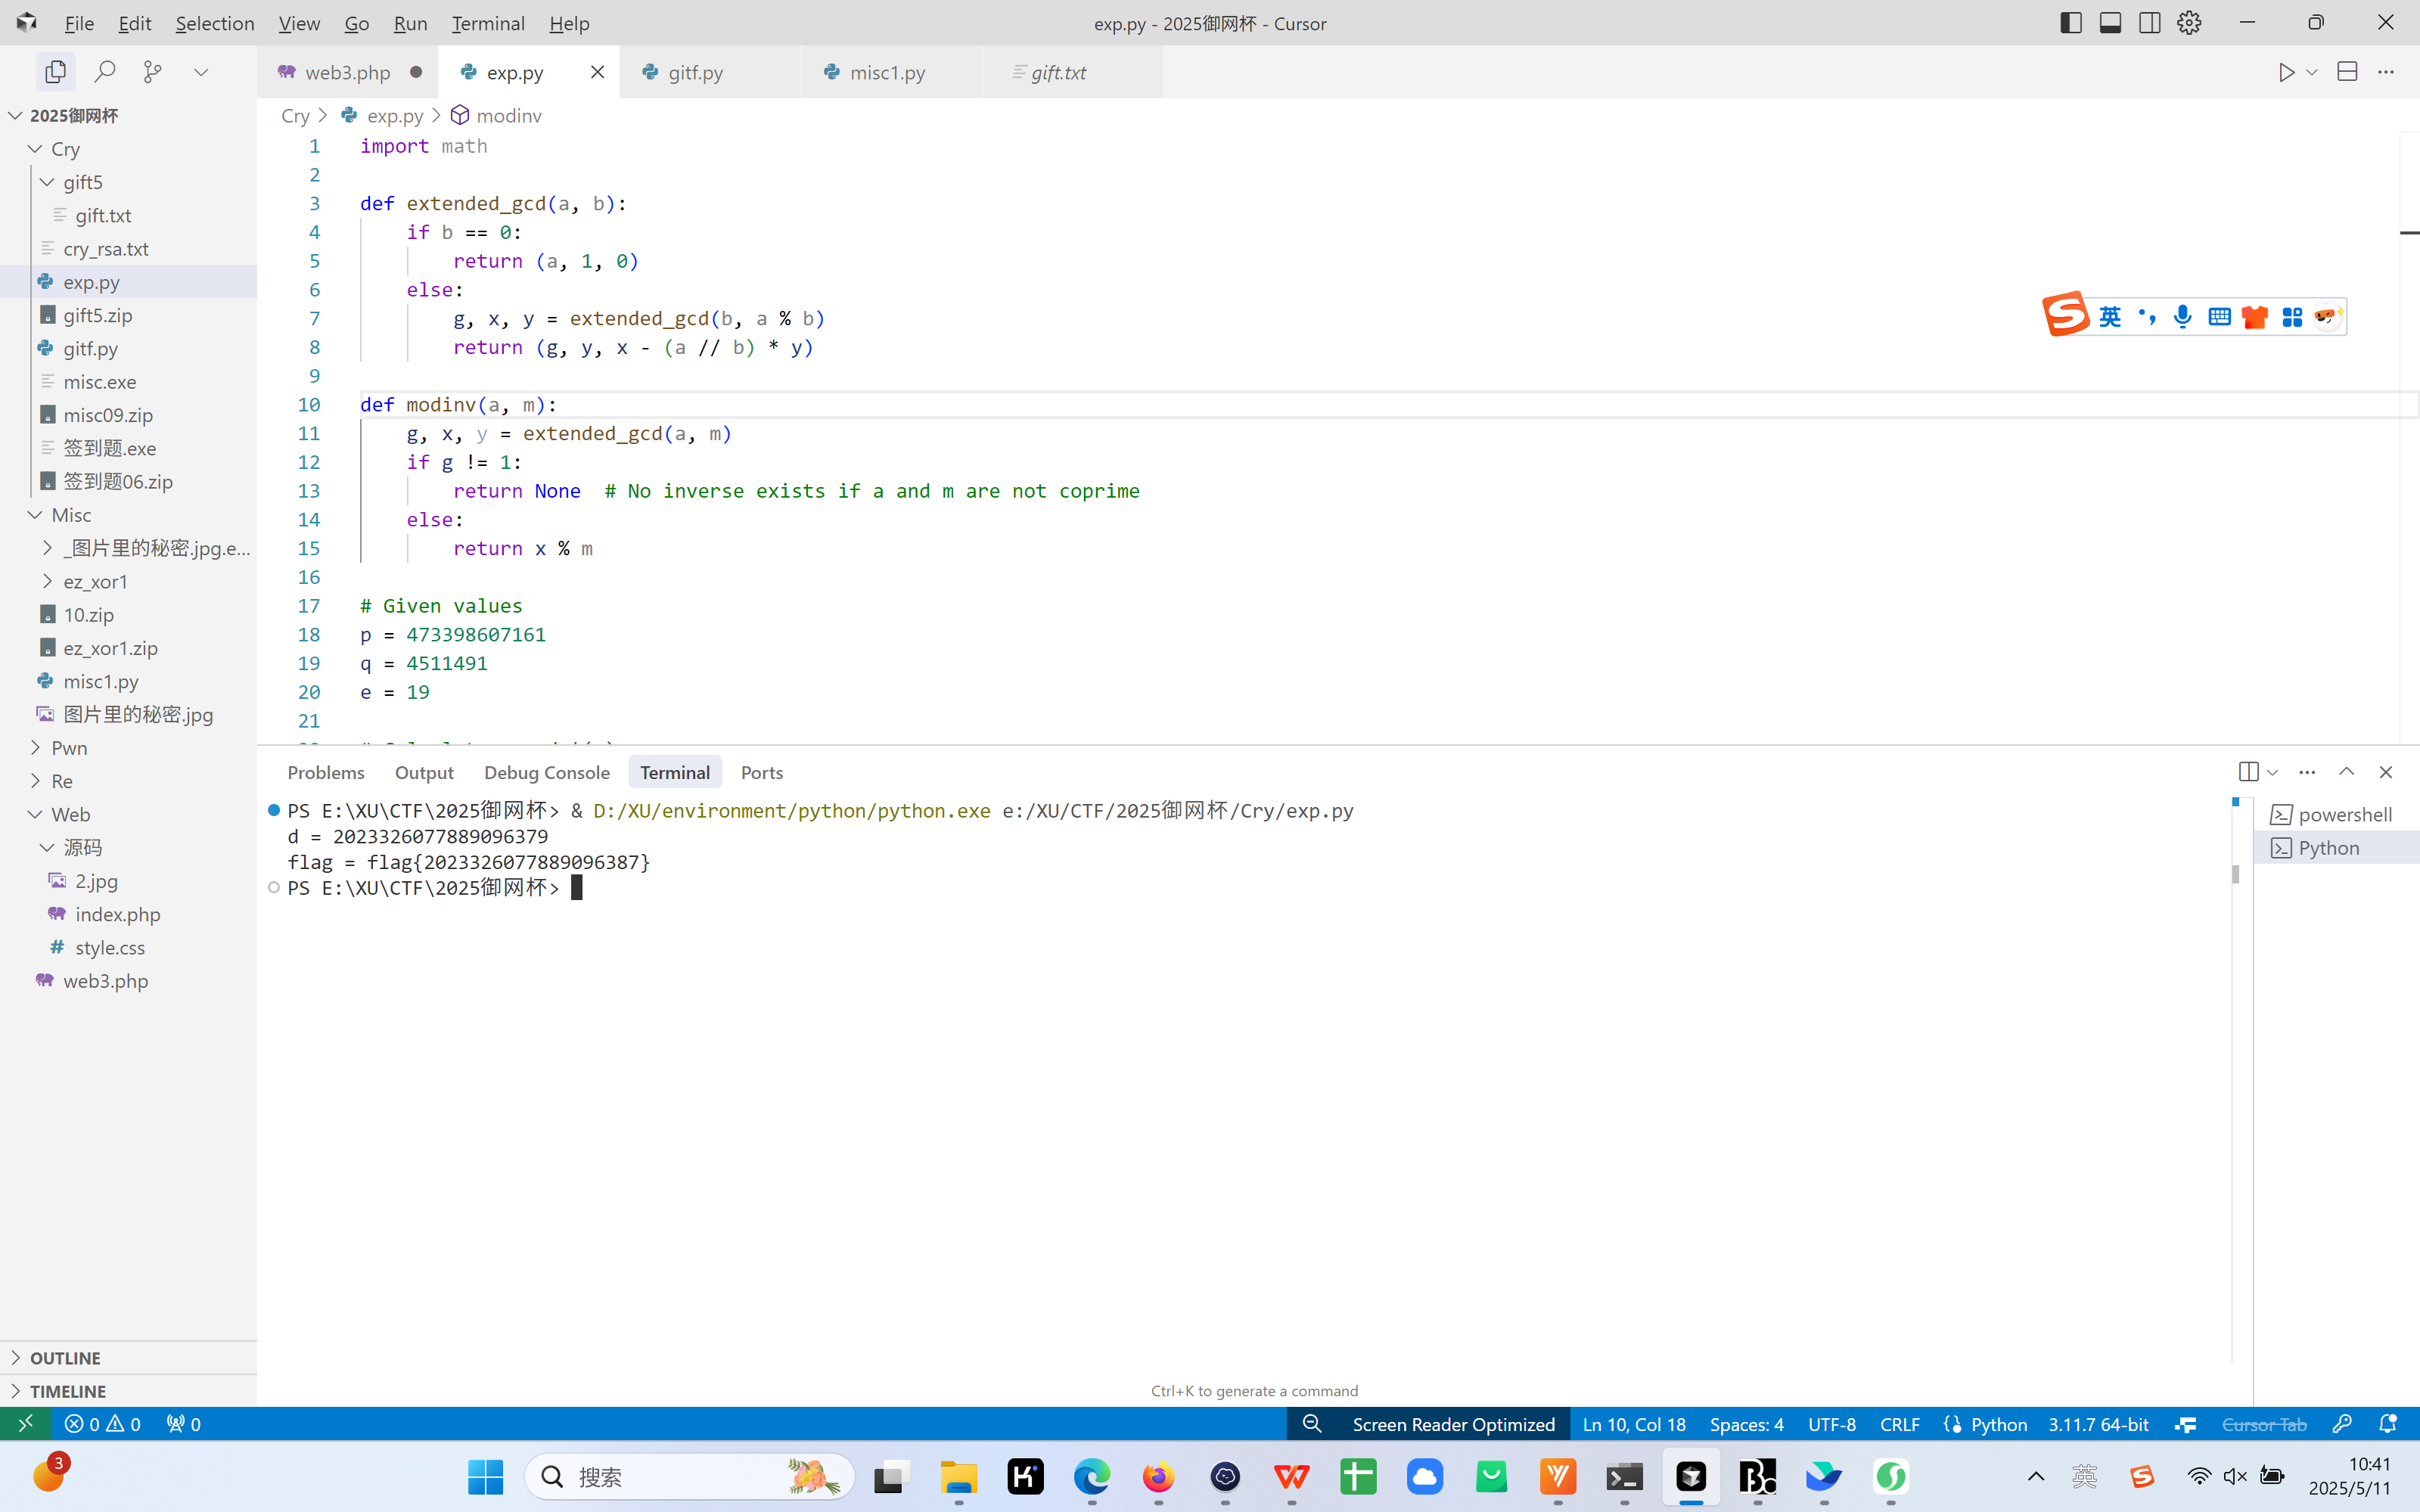The image size is (2420, 1512).
Task: Switch to the Ports panel tab
Action: [762, 772]
